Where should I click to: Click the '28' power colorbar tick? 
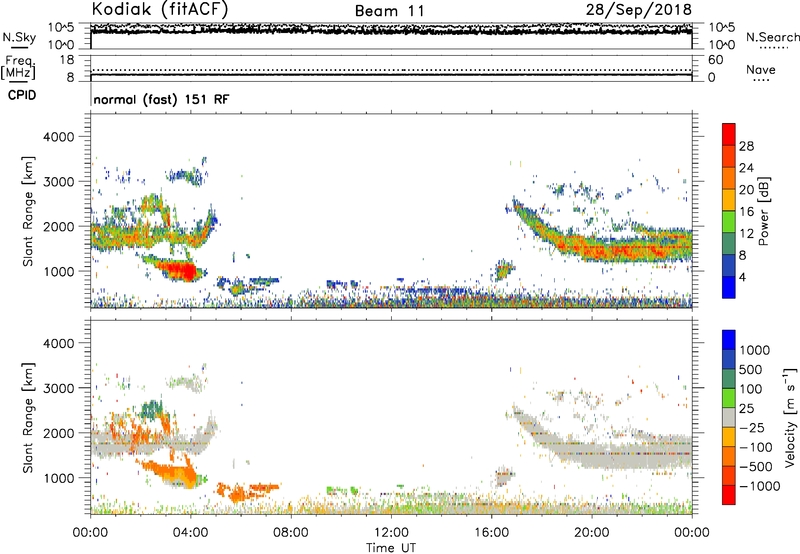pos(746,146)
